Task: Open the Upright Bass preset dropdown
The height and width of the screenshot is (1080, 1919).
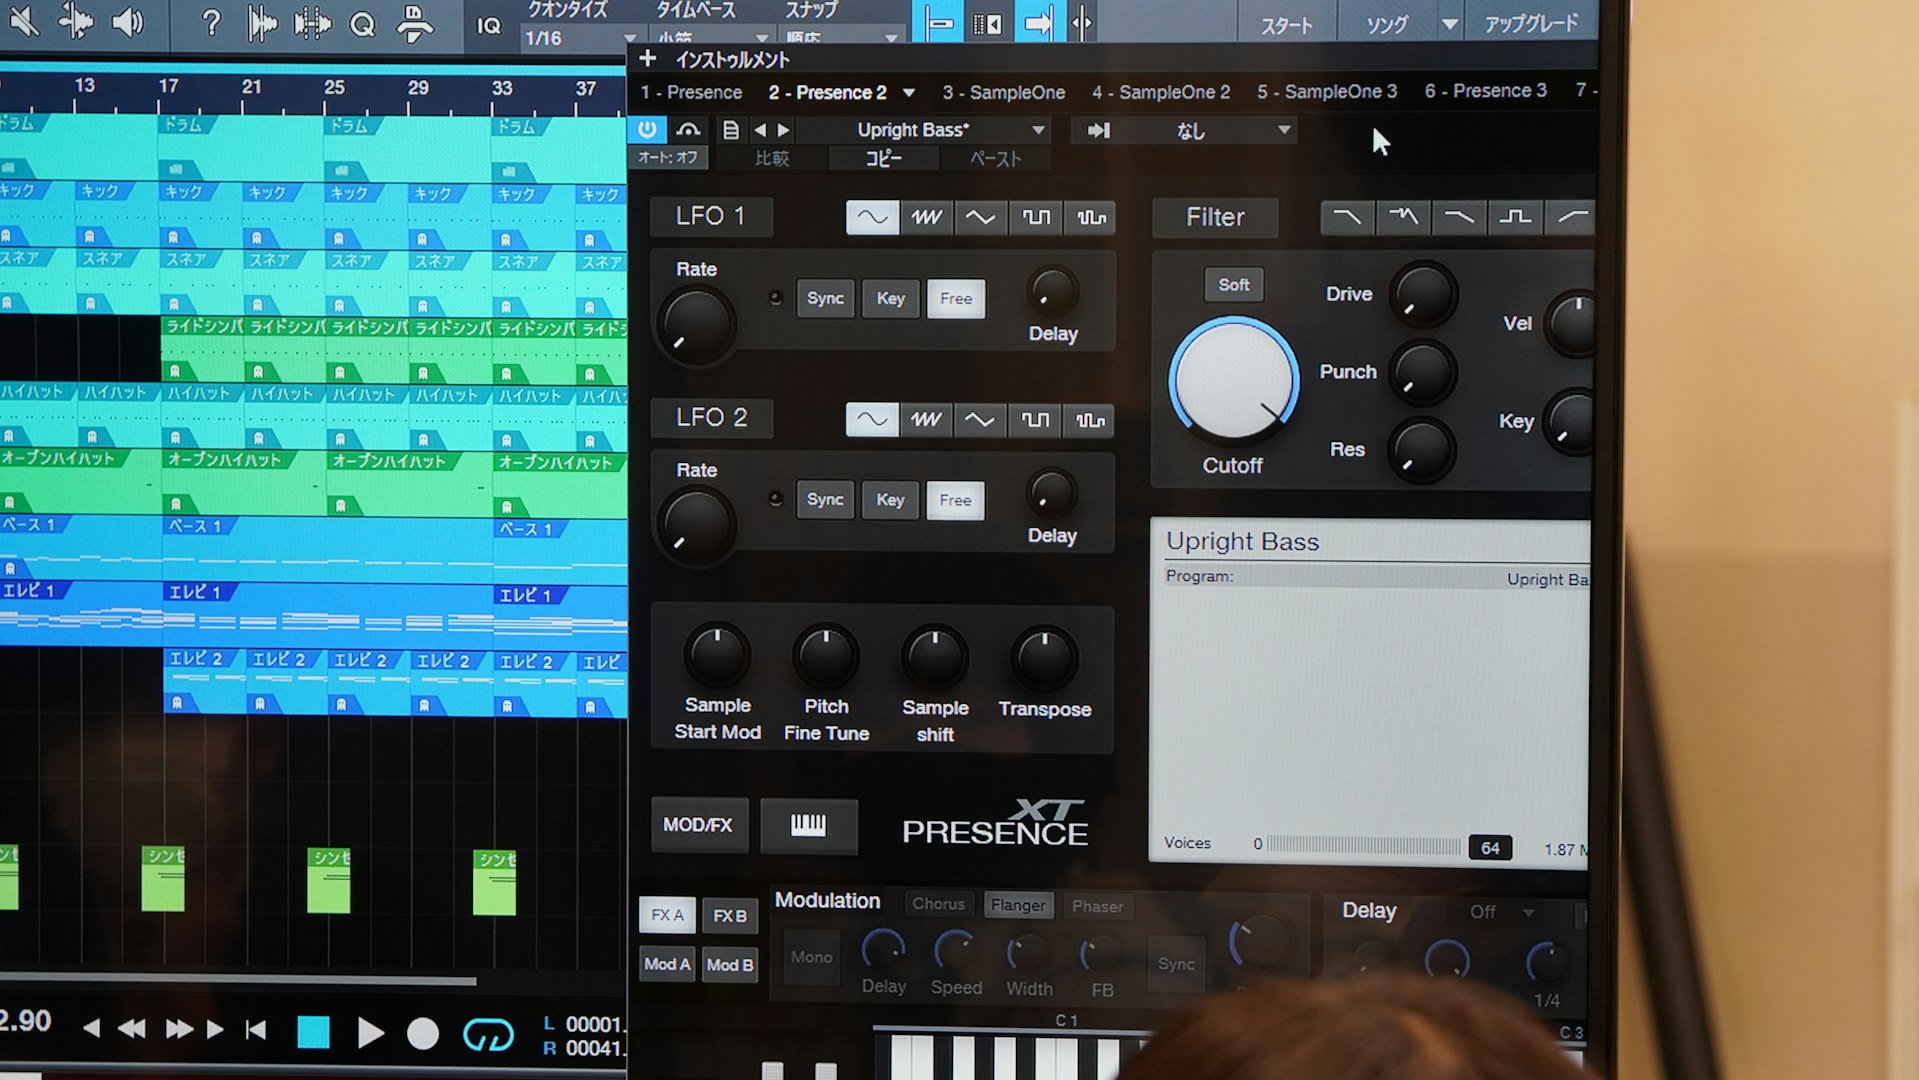Action: (1038, 130)
